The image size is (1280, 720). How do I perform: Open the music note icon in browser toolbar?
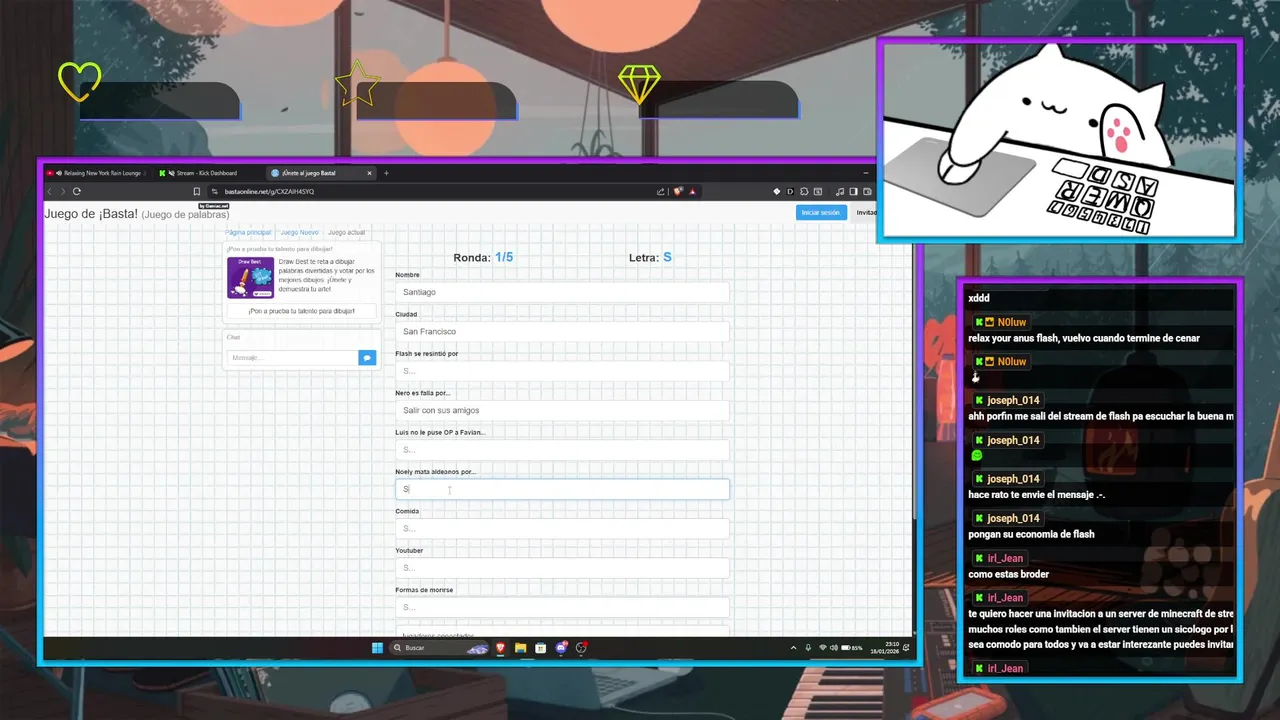pos(840,191)
